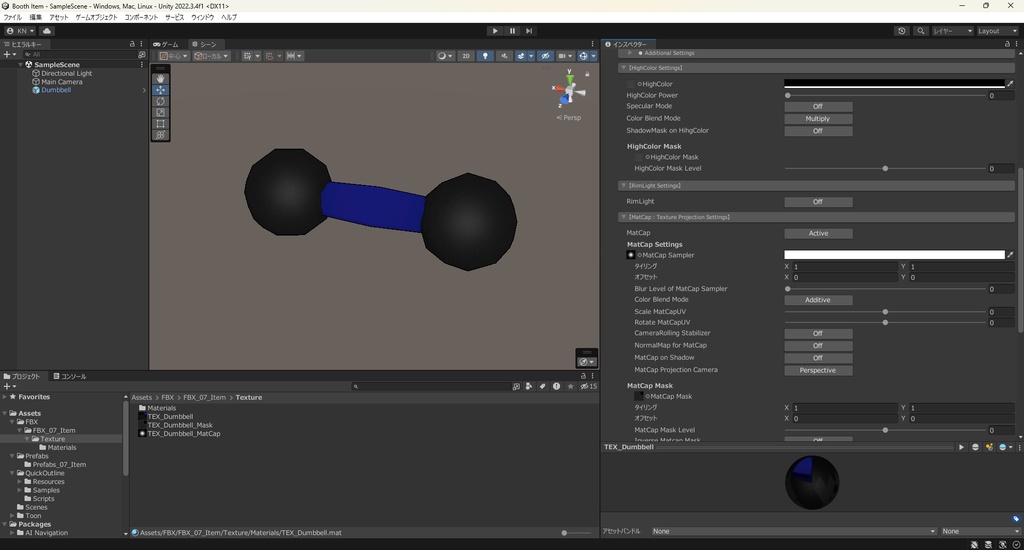
Task: Click the material preview sphere thumbnail
Action: (812, 483)
